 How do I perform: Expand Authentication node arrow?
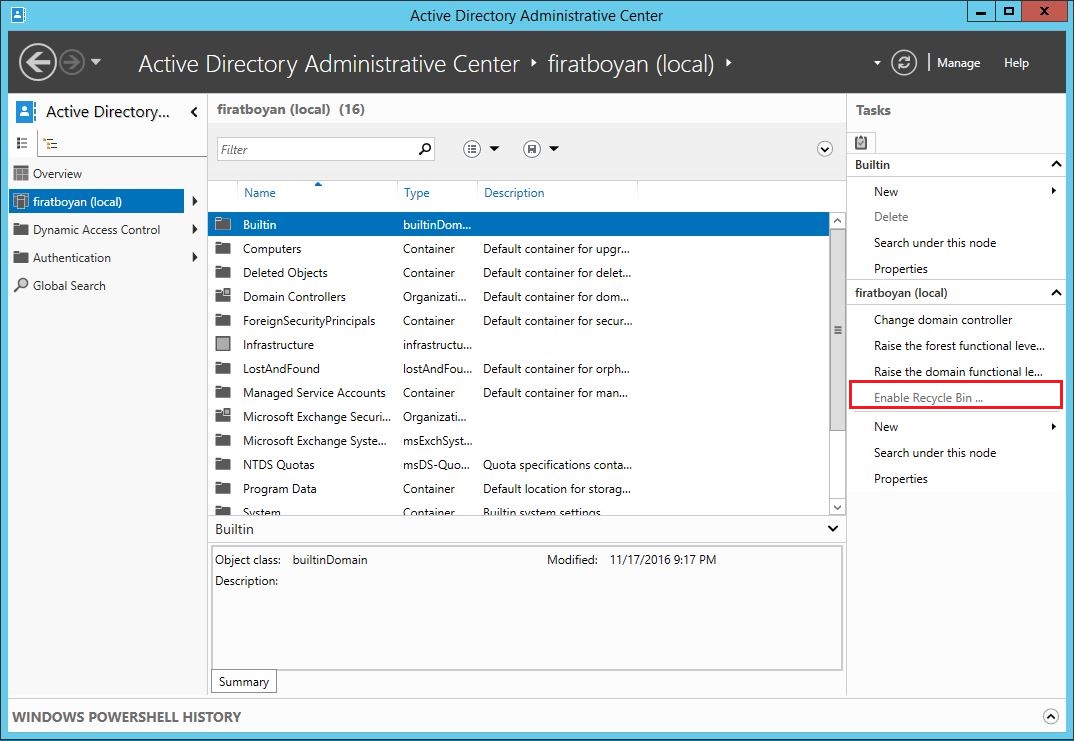195,258
